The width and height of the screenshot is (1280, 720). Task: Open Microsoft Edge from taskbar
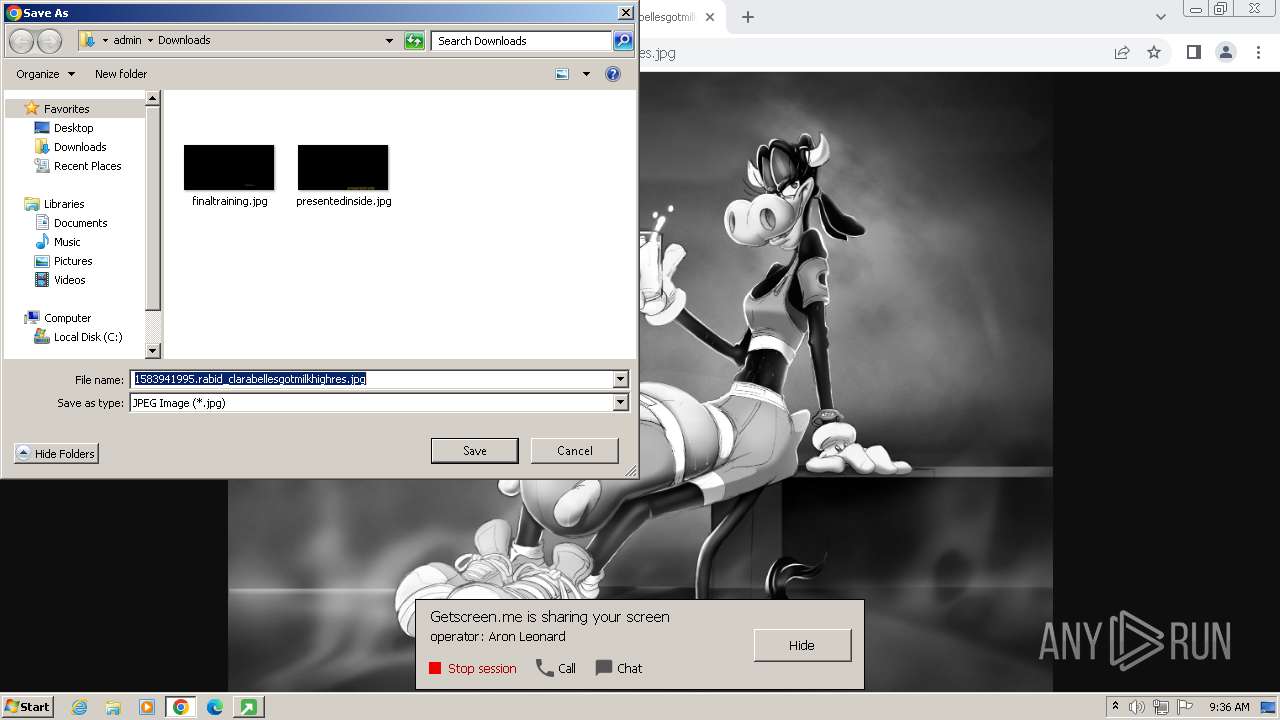pyautogui.click(x=215, y=707)
